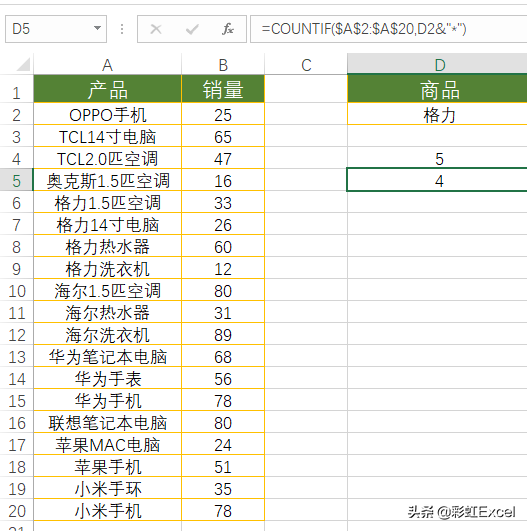
Task: Select cell containing 苹果手机
Action: tap(107, 467)
